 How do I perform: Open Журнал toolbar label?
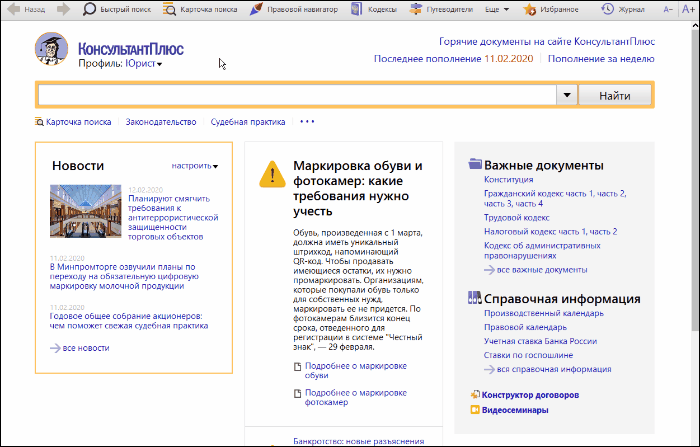tap(631, 9)
